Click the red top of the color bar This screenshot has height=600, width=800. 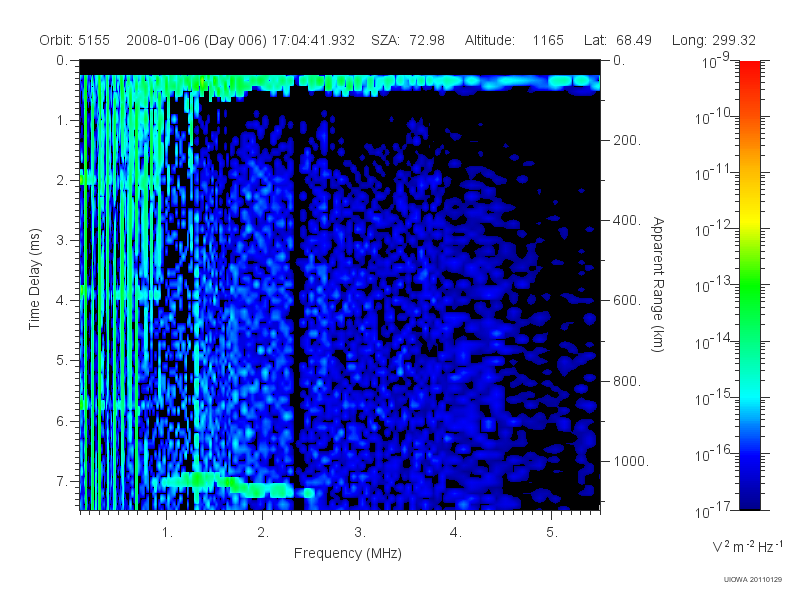pos(750,69)
